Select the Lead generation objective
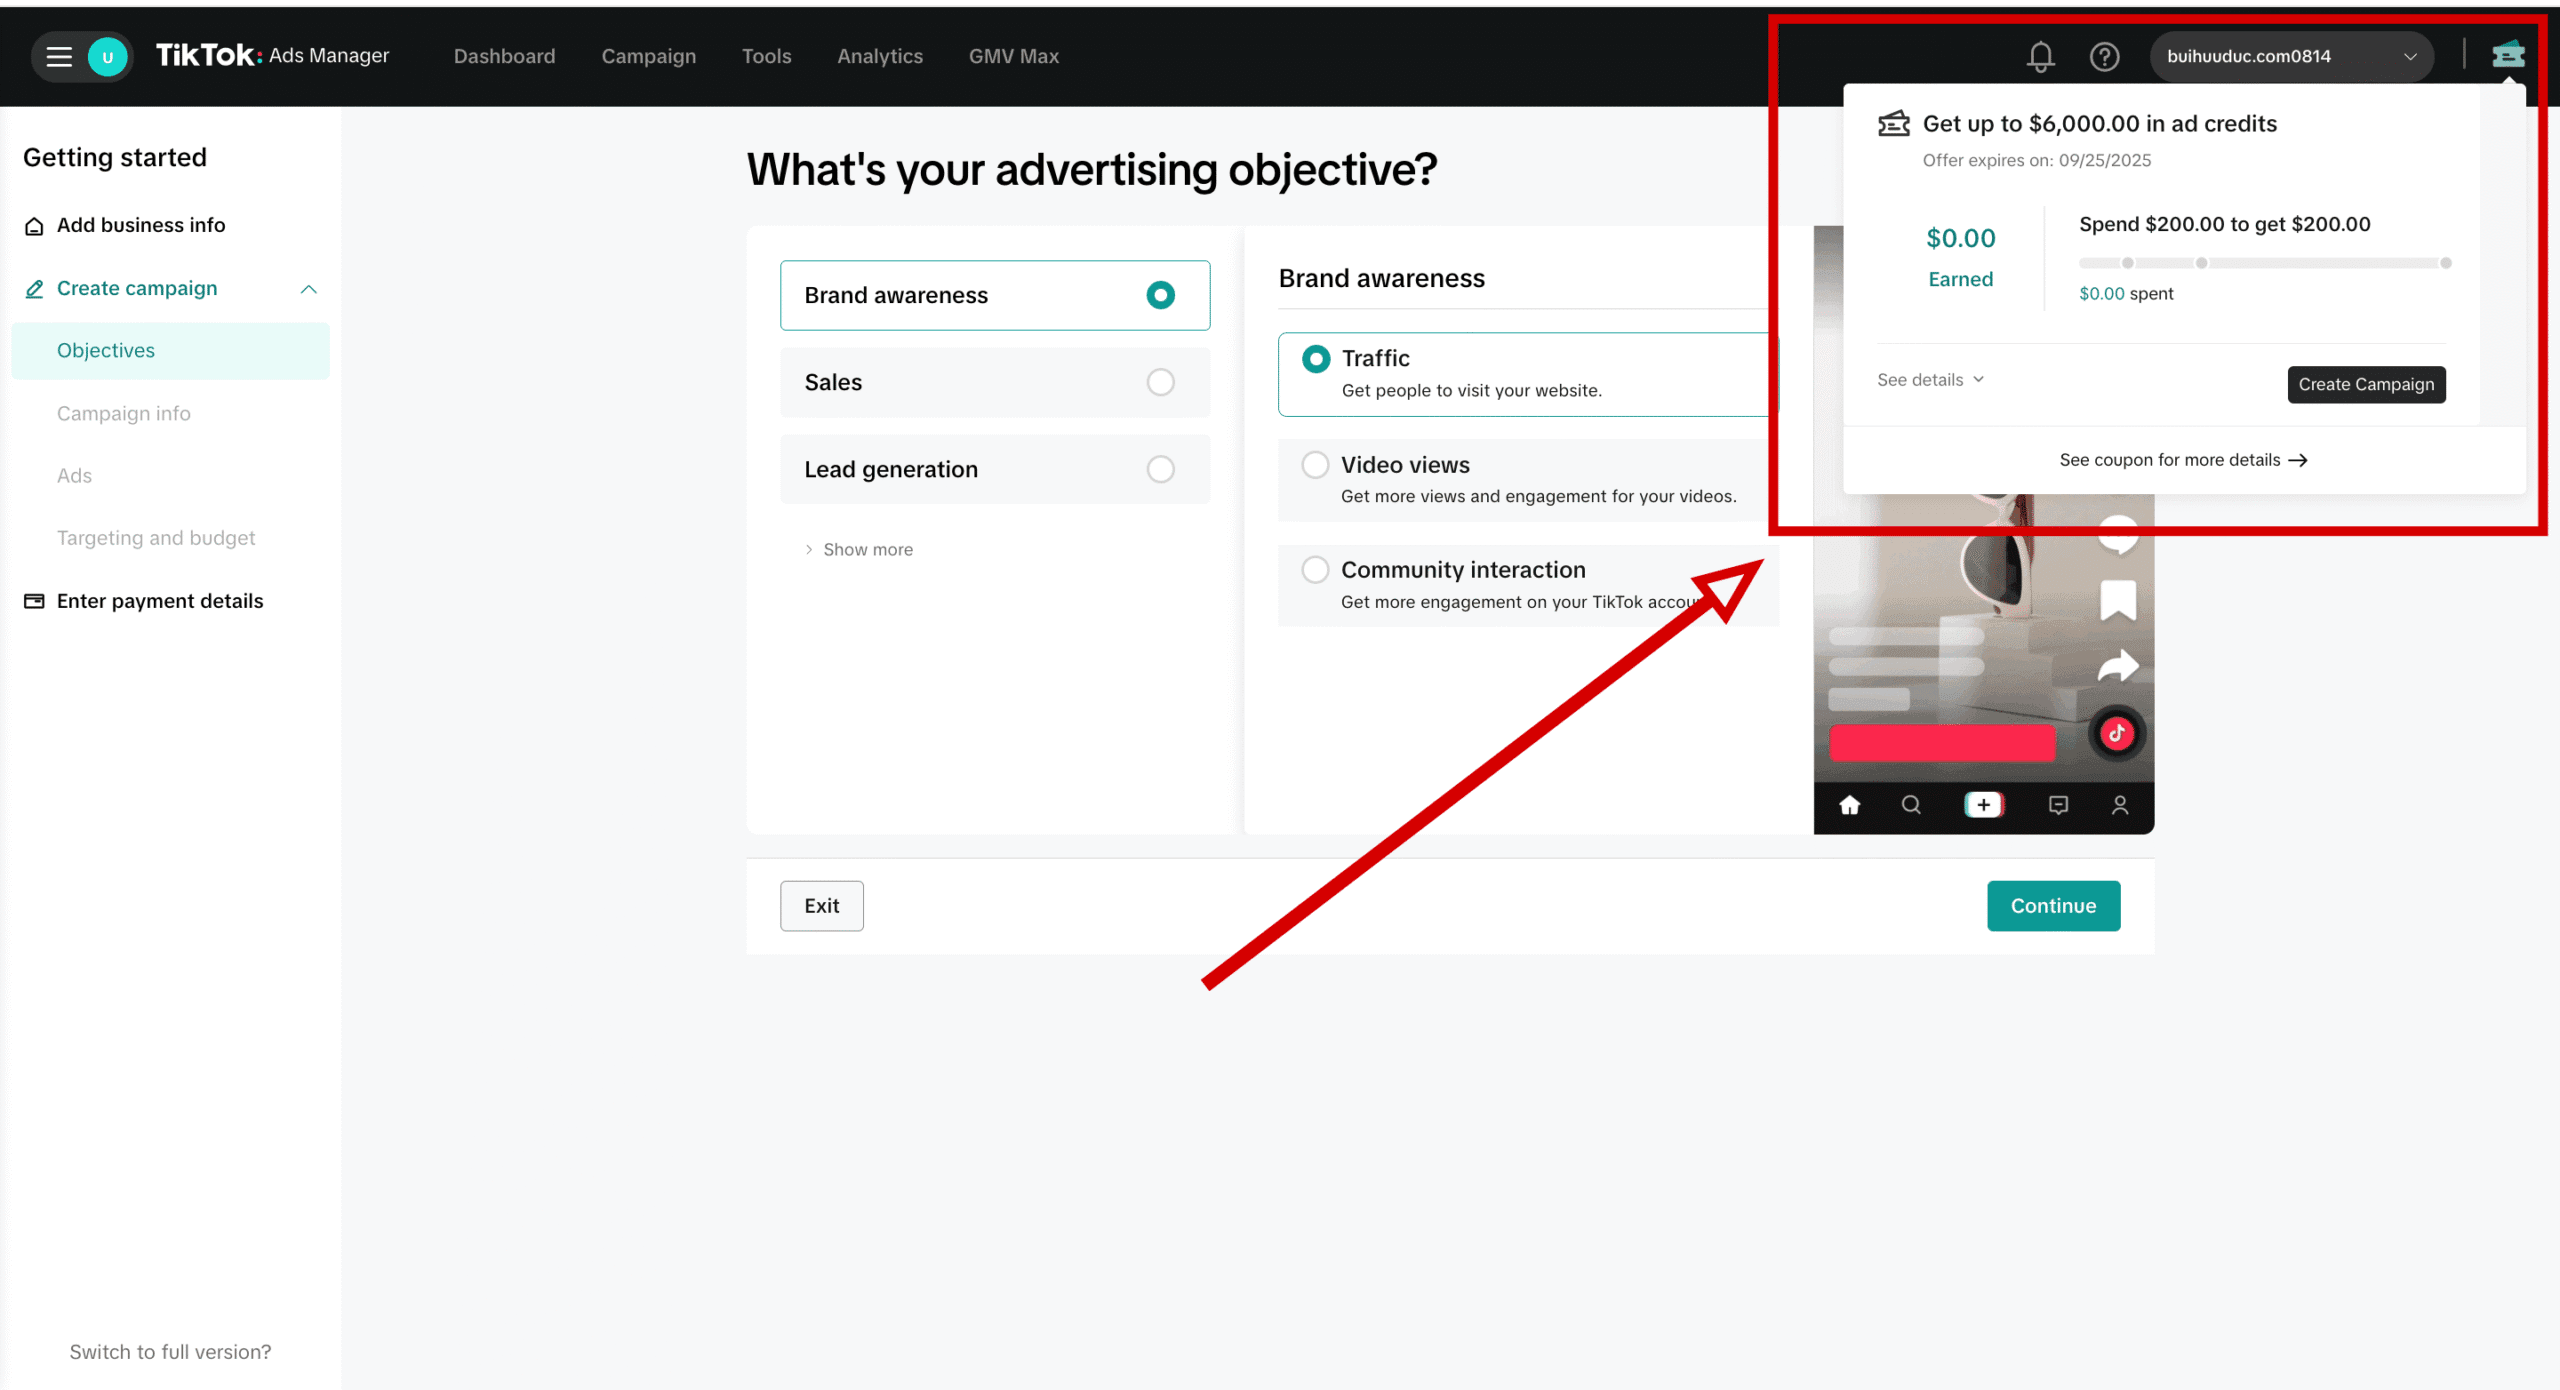The width and height of the screenshot is (2560, 1390). 1160,469
